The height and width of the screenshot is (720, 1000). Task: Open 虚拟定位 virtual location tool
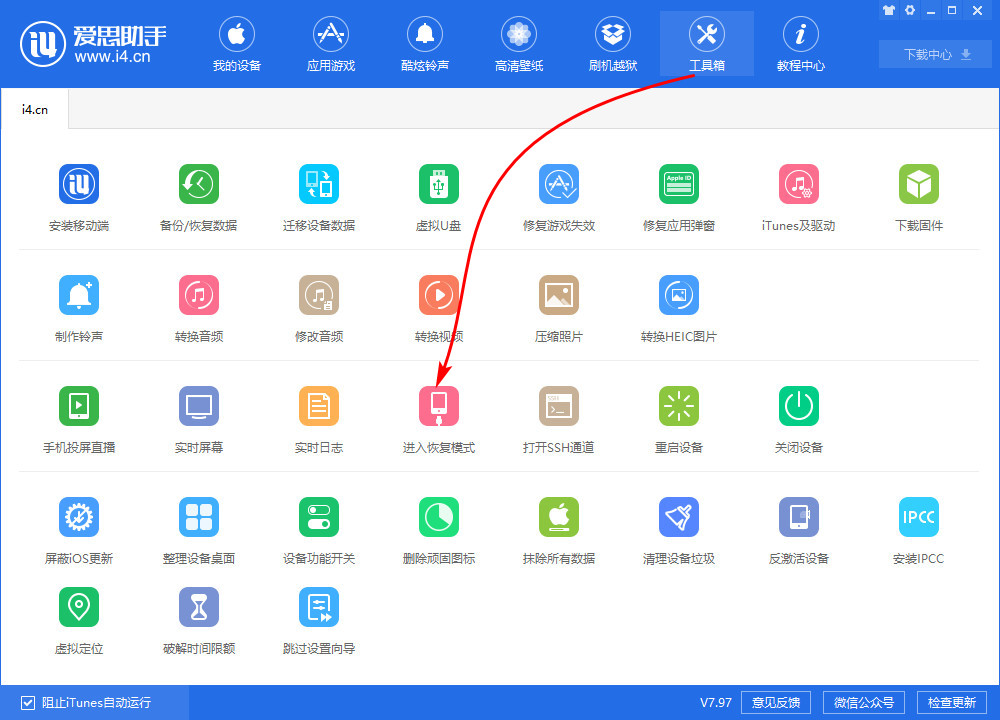(78, 607)
